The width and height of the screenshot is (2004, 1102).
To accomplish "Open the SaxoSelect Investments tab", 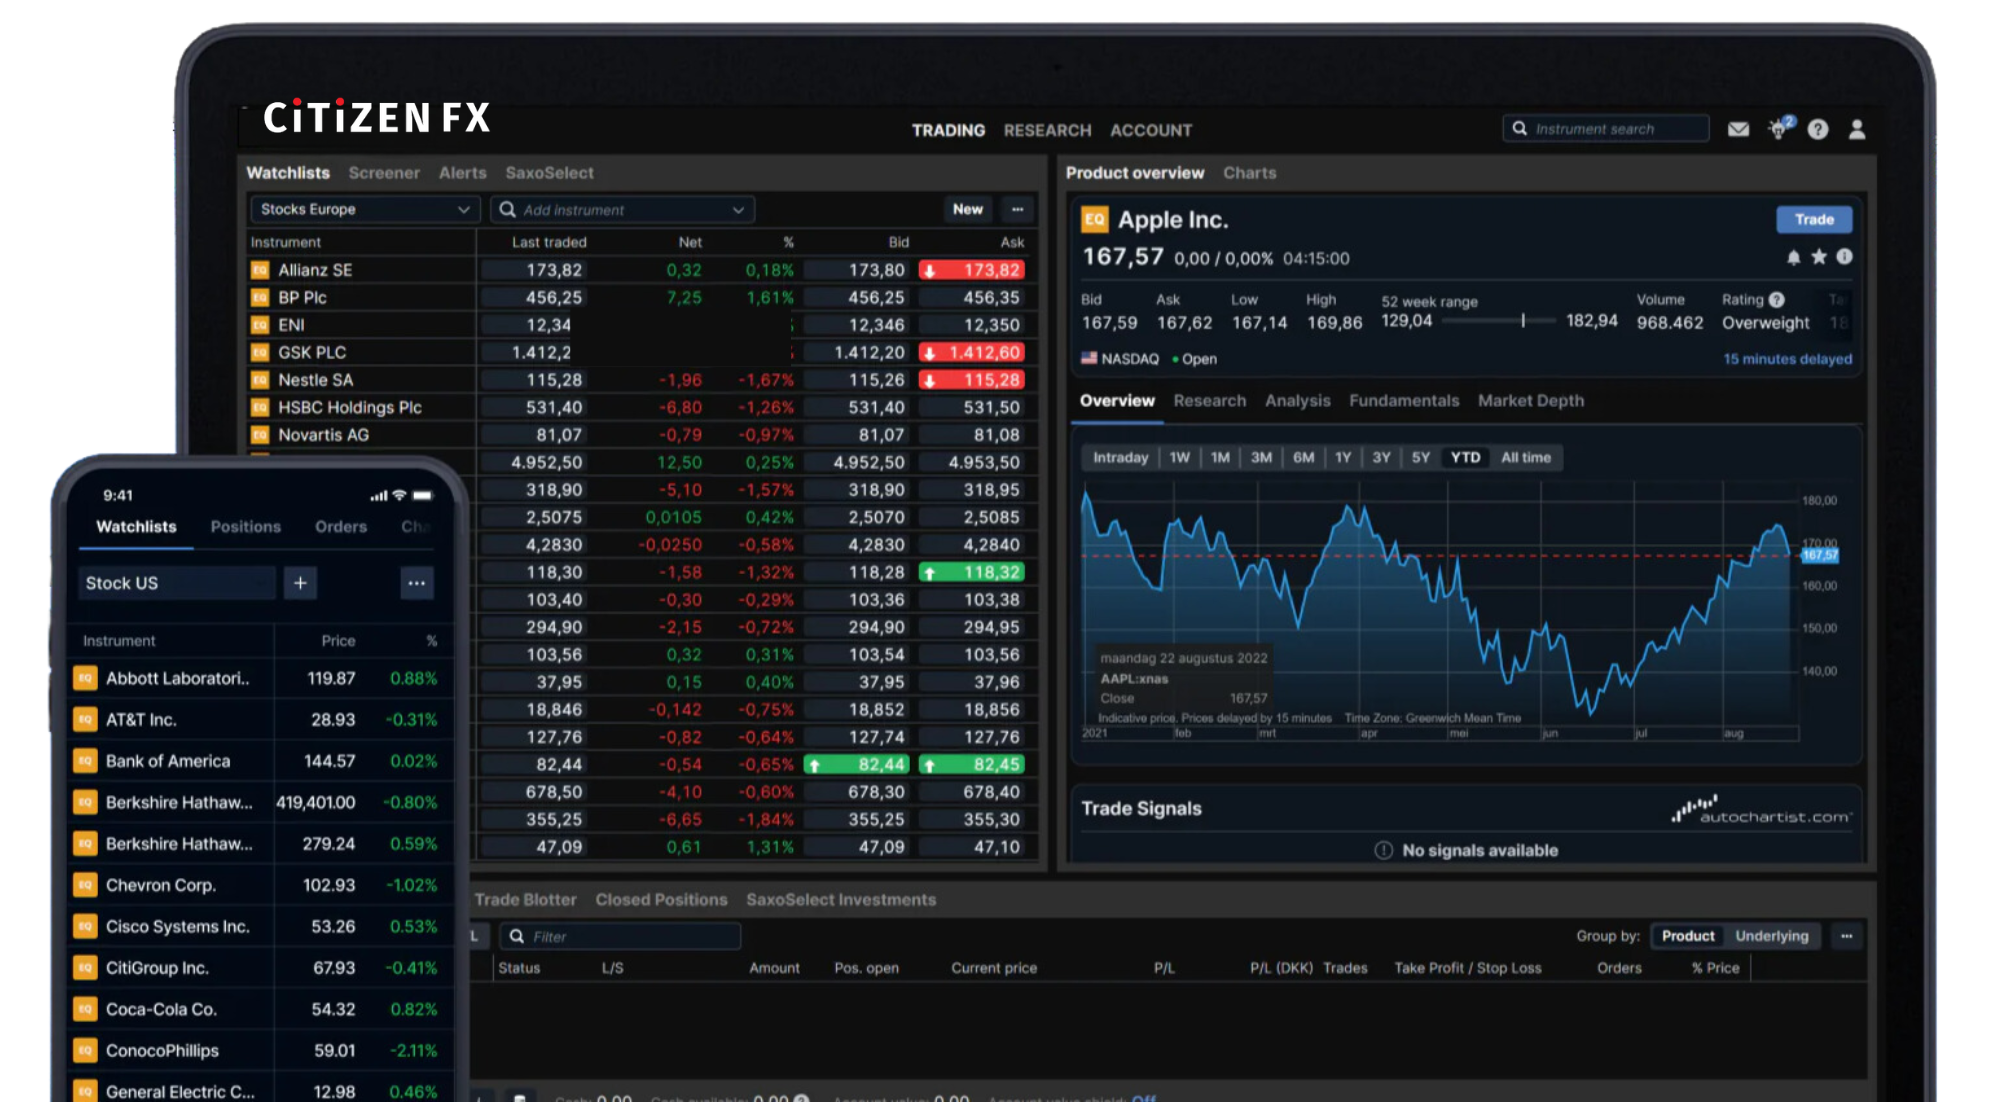I will pyautogui.click(x=841, y=900).
